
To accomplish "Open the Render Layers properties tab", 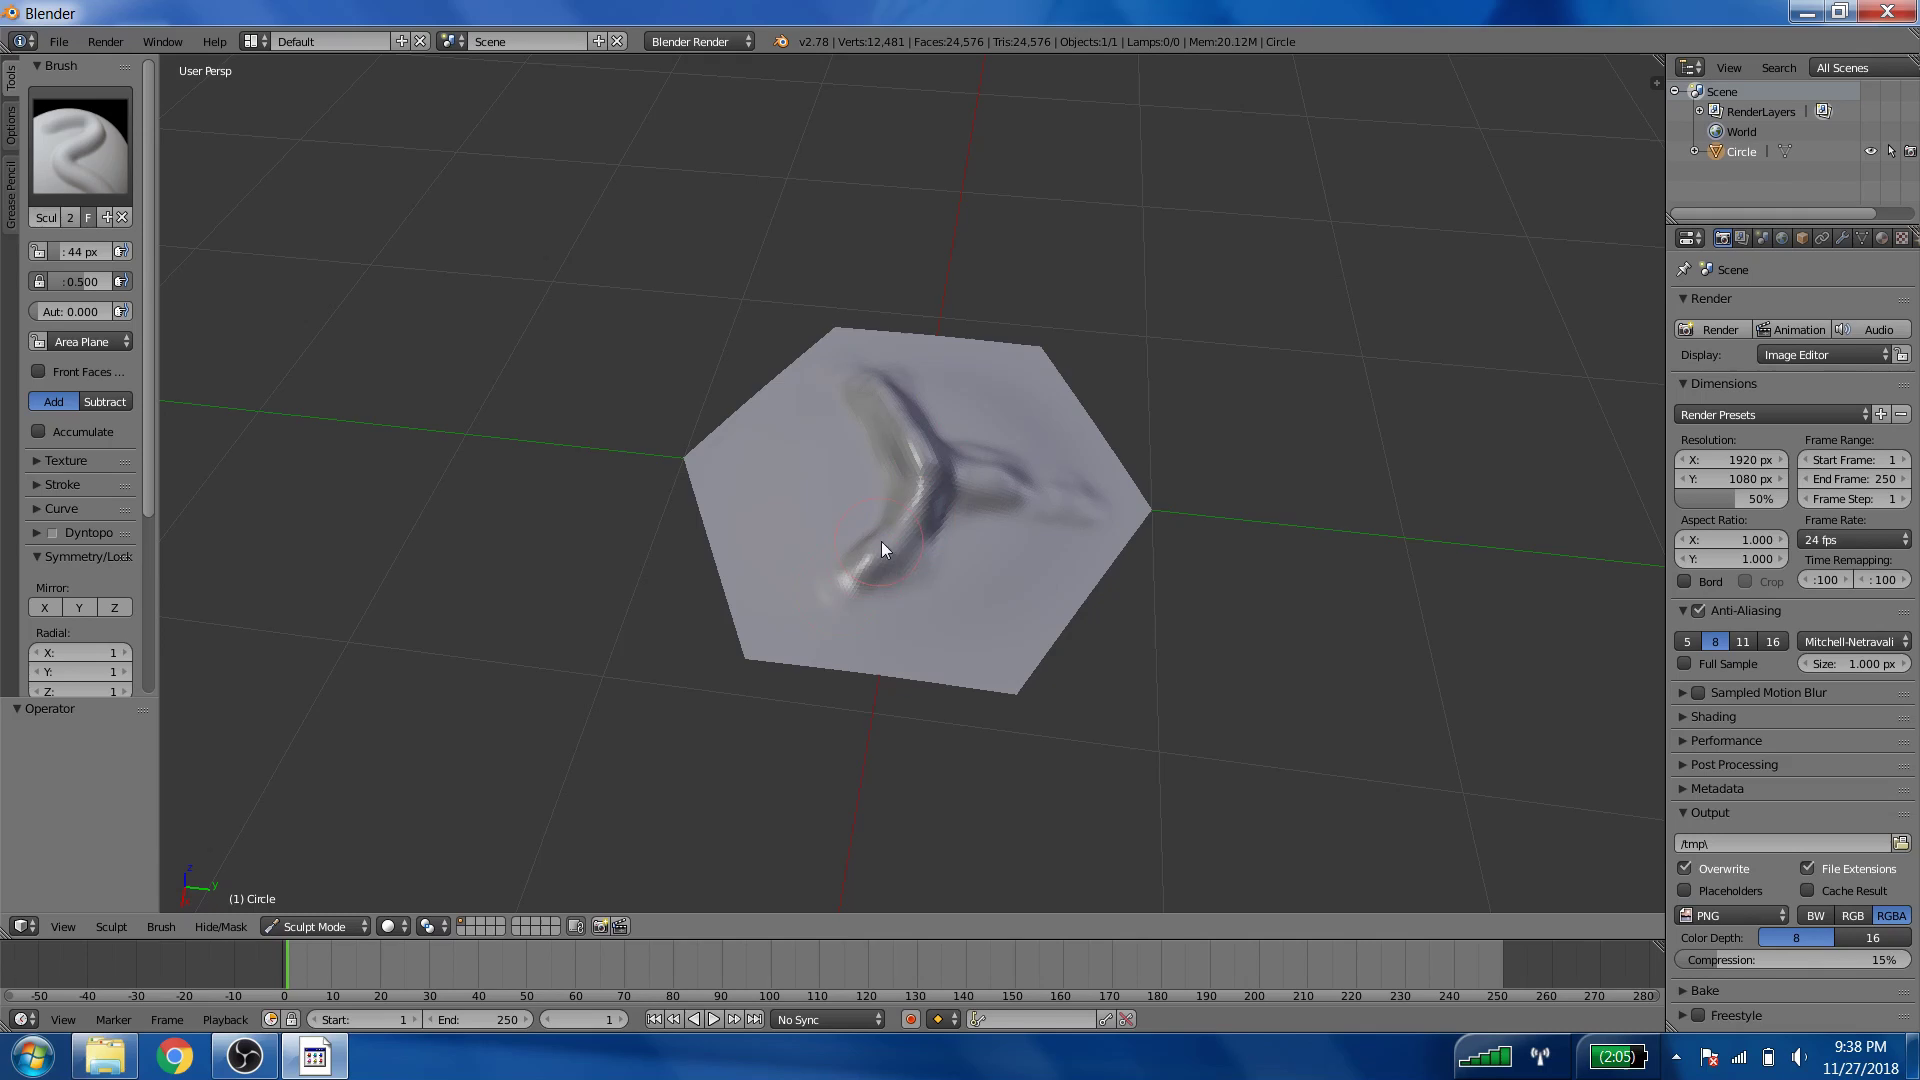I will pos(1742,238).
